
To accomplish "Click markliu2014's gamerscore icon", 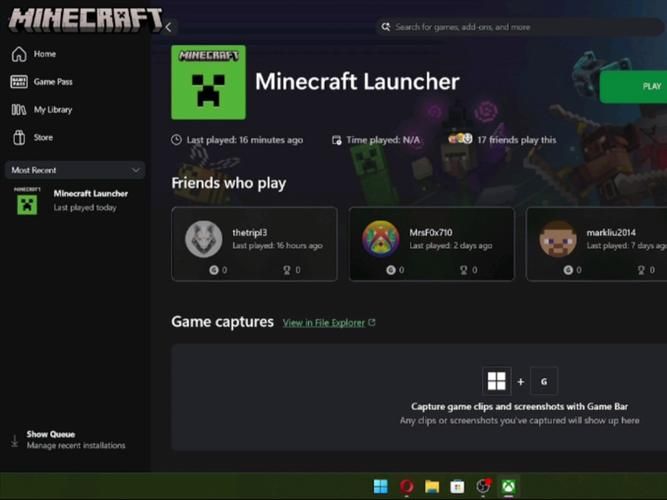I will coord(568,270).
